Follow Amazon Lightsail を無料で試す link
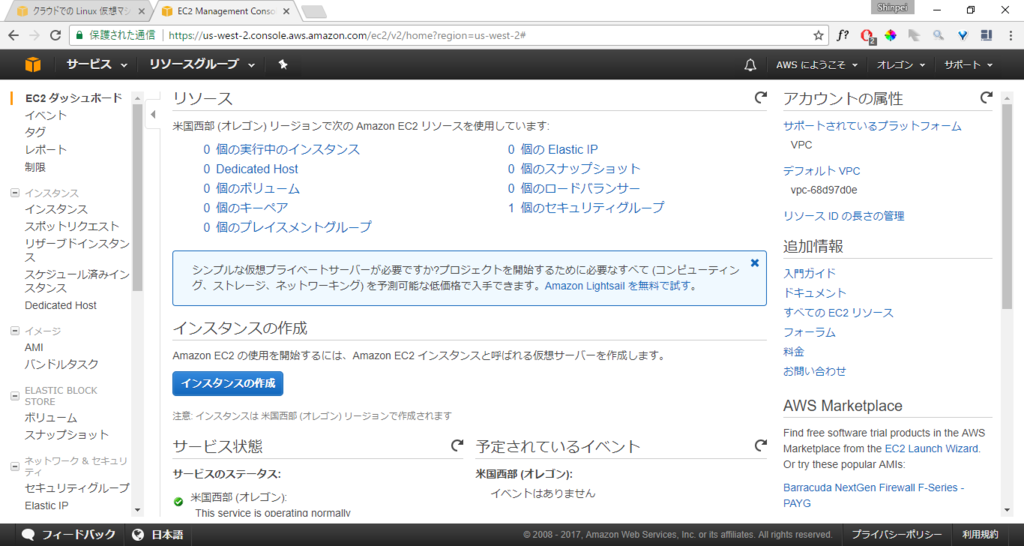This screenshot has width=1024, height=546. click(617, 285)
